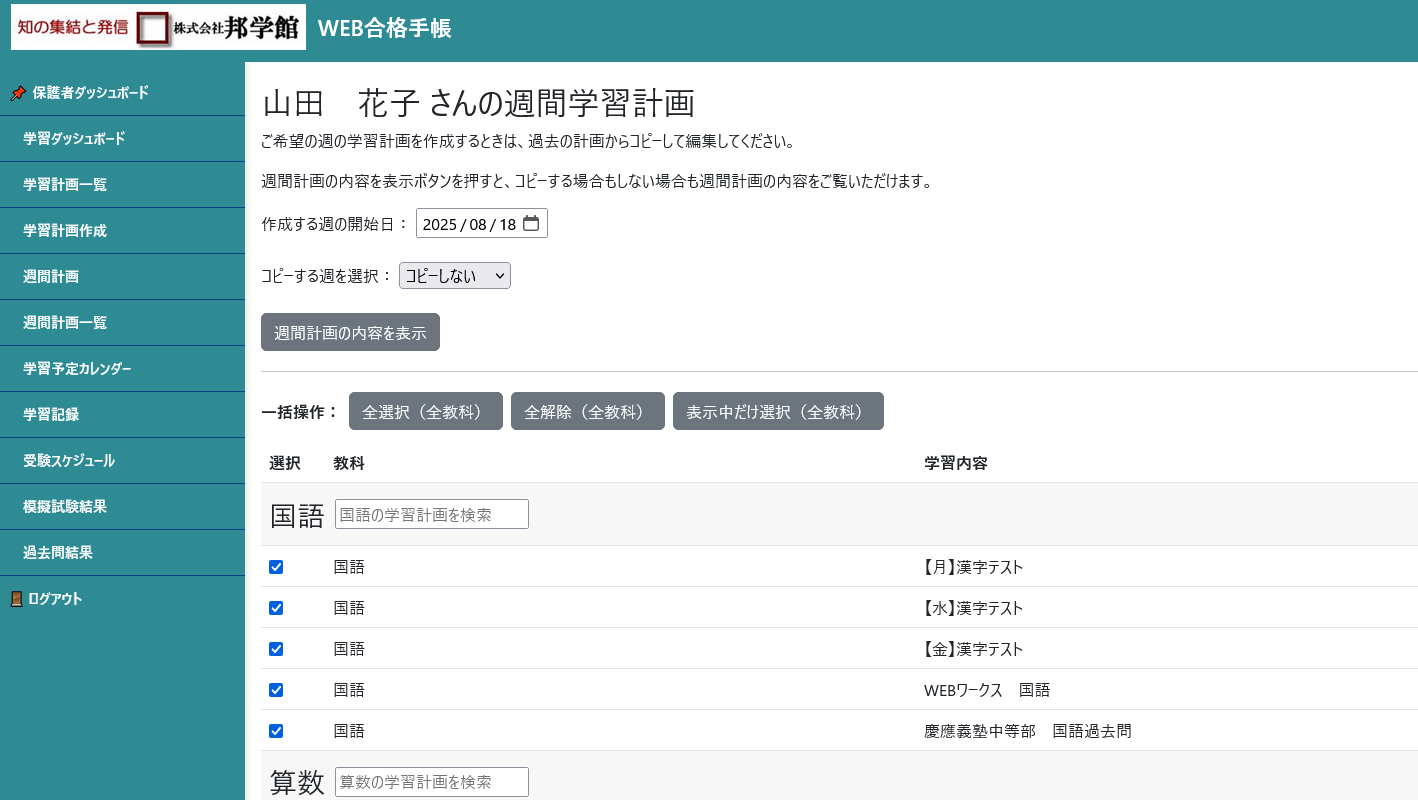Click the 国語 section heading
The height and width of the screenshot is (800, 1418).
(x=298, y=516)
